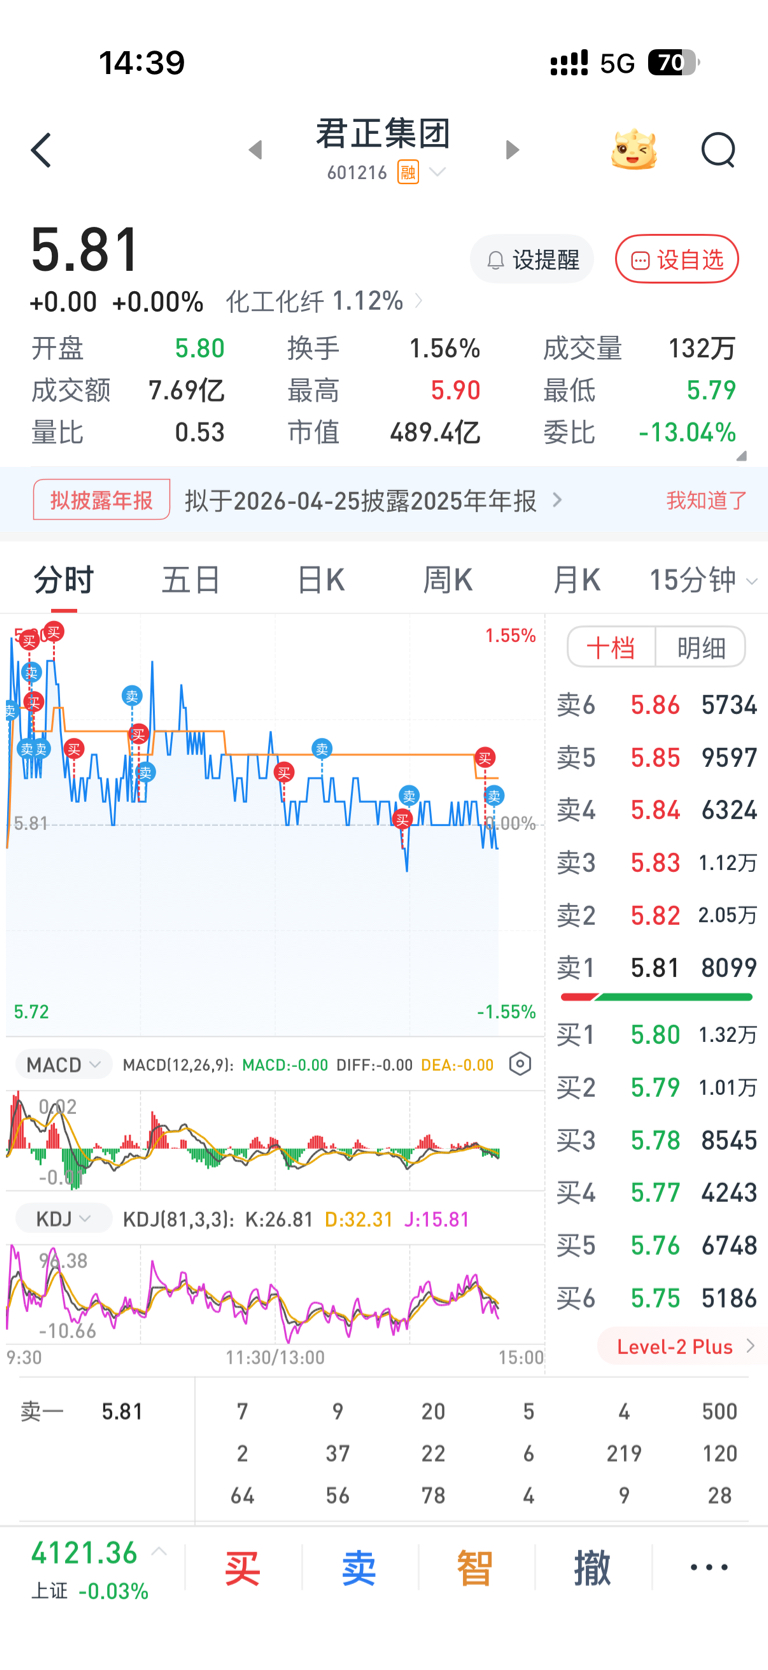Tap 卖一 5.81 queue label
Screen dimensions: 768x1670
pos(82,1412)
